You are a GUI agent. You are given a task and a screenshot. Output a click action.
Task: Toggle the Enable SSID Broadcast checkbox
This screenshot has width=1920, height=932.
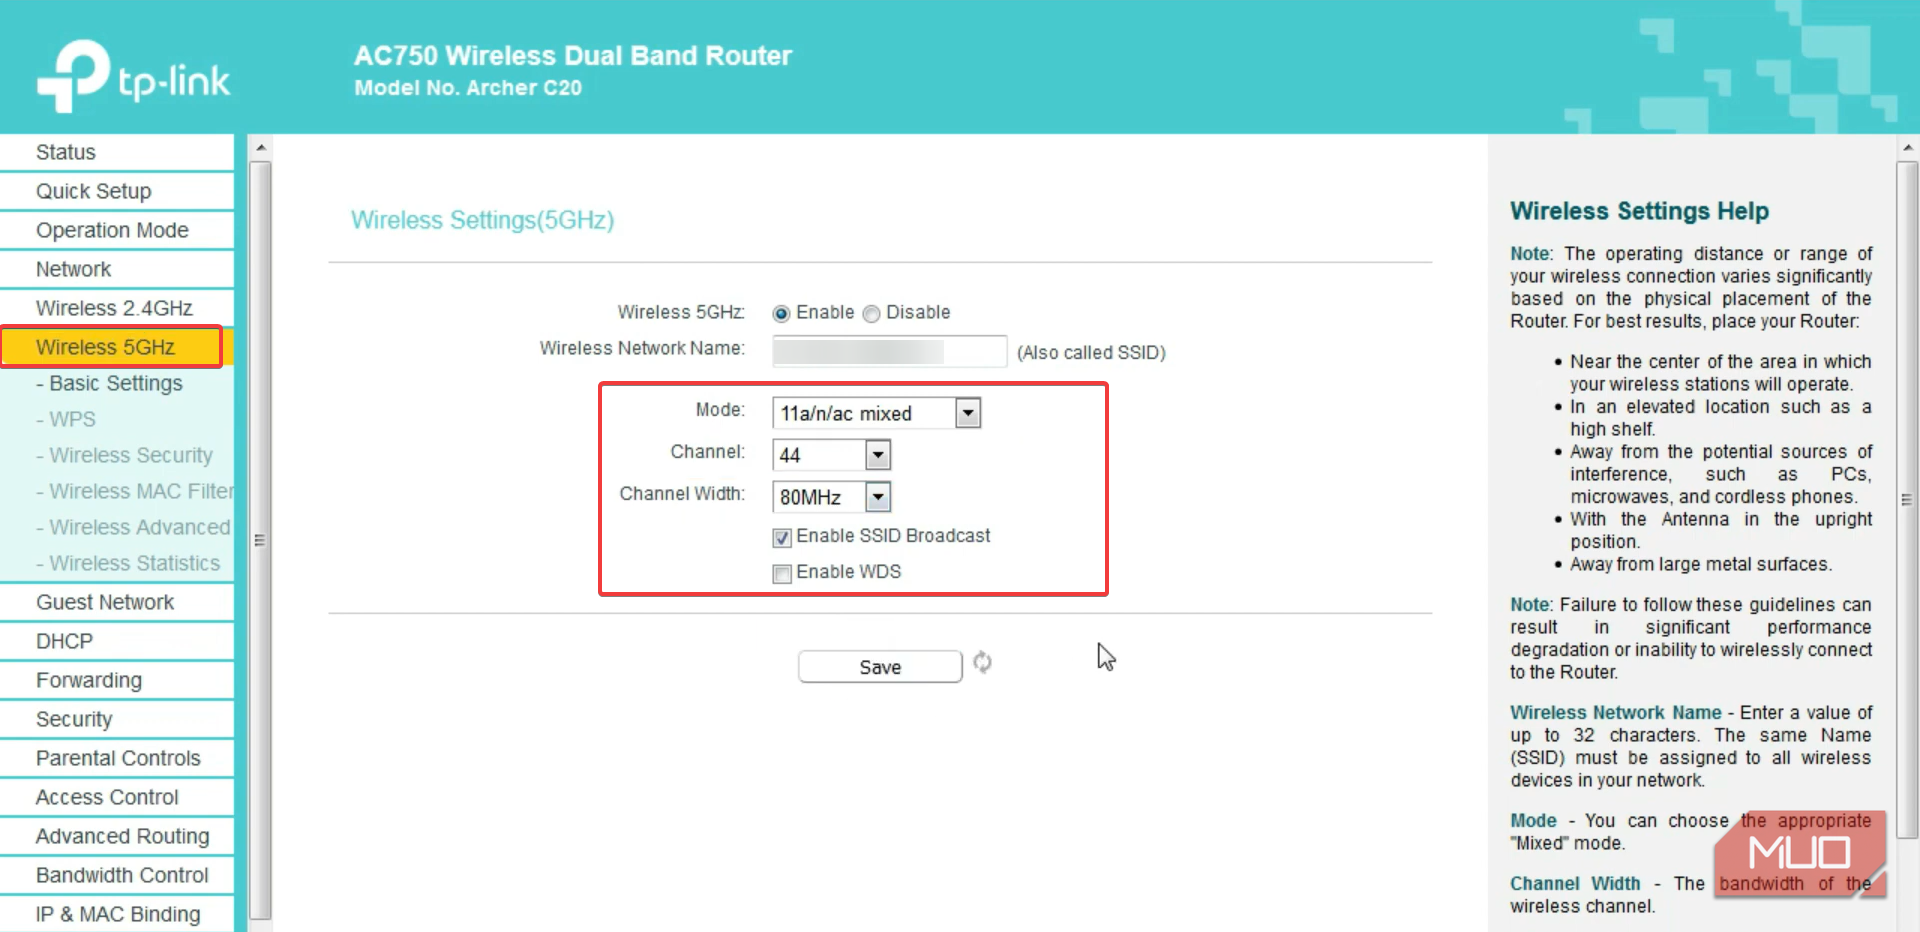(782, 538)
